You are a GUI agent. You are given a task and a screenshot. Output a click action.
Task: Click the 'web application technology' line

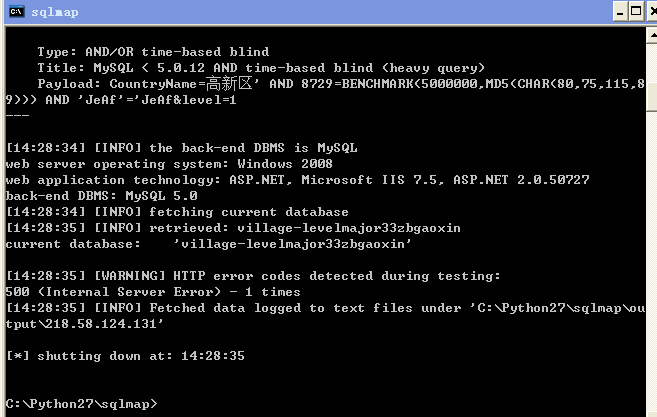297,180
